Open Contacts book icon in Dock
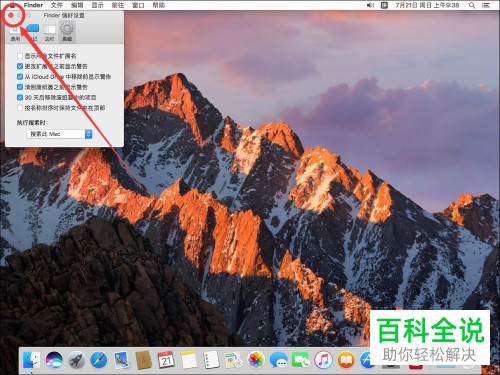 coord(144,360)
